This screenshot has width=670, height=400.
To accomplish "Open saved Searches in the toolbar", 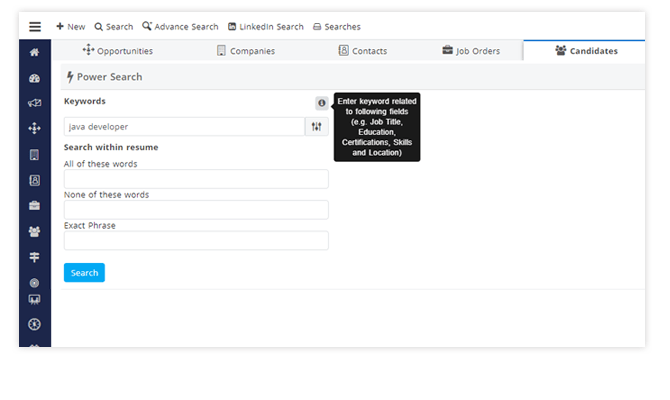I will point(337,27).
